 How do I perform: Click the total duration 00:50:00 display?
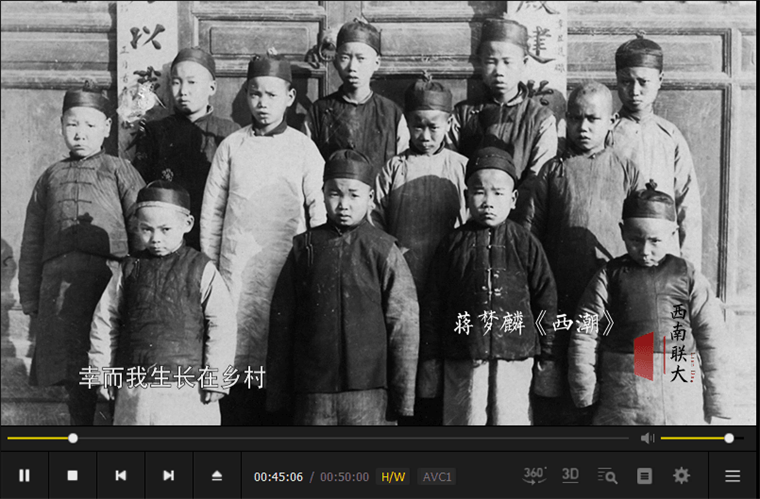(x=344, y=477)
